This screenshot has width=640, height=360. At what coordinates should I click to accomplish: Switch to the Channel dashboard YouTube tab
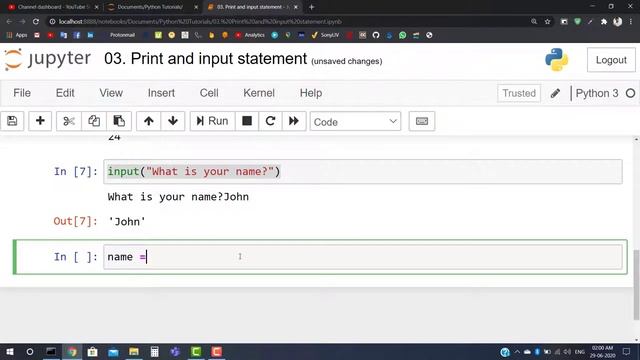pyautogui.click(x=53, y=7)
